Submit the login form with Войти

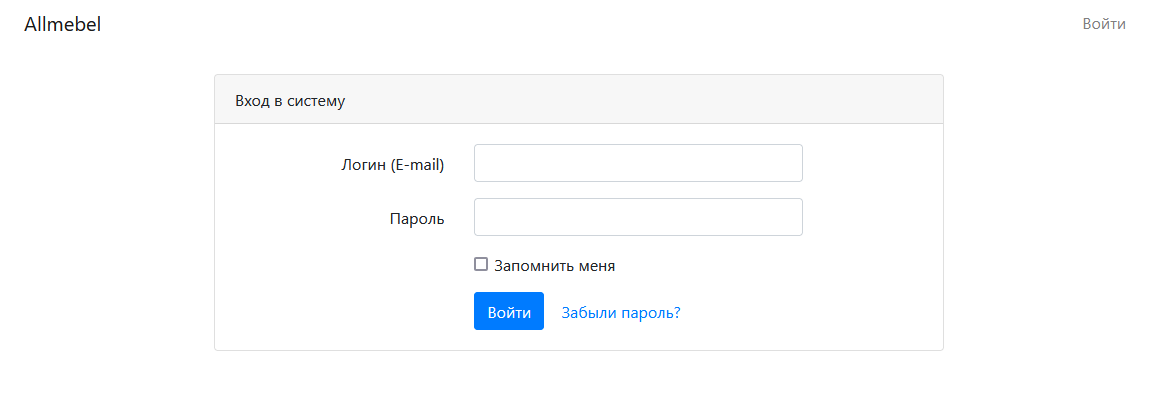[509, 311]
